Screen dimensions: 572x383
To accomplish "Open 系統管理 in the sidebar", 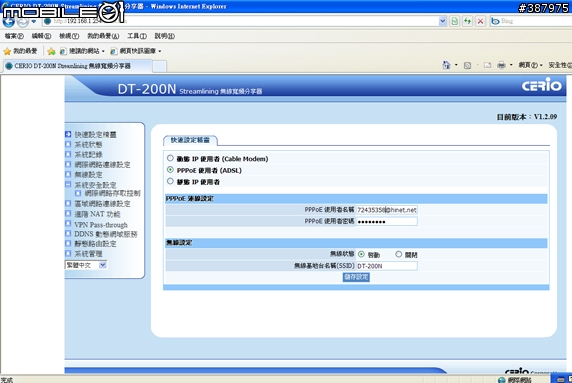I will point(88,254).
